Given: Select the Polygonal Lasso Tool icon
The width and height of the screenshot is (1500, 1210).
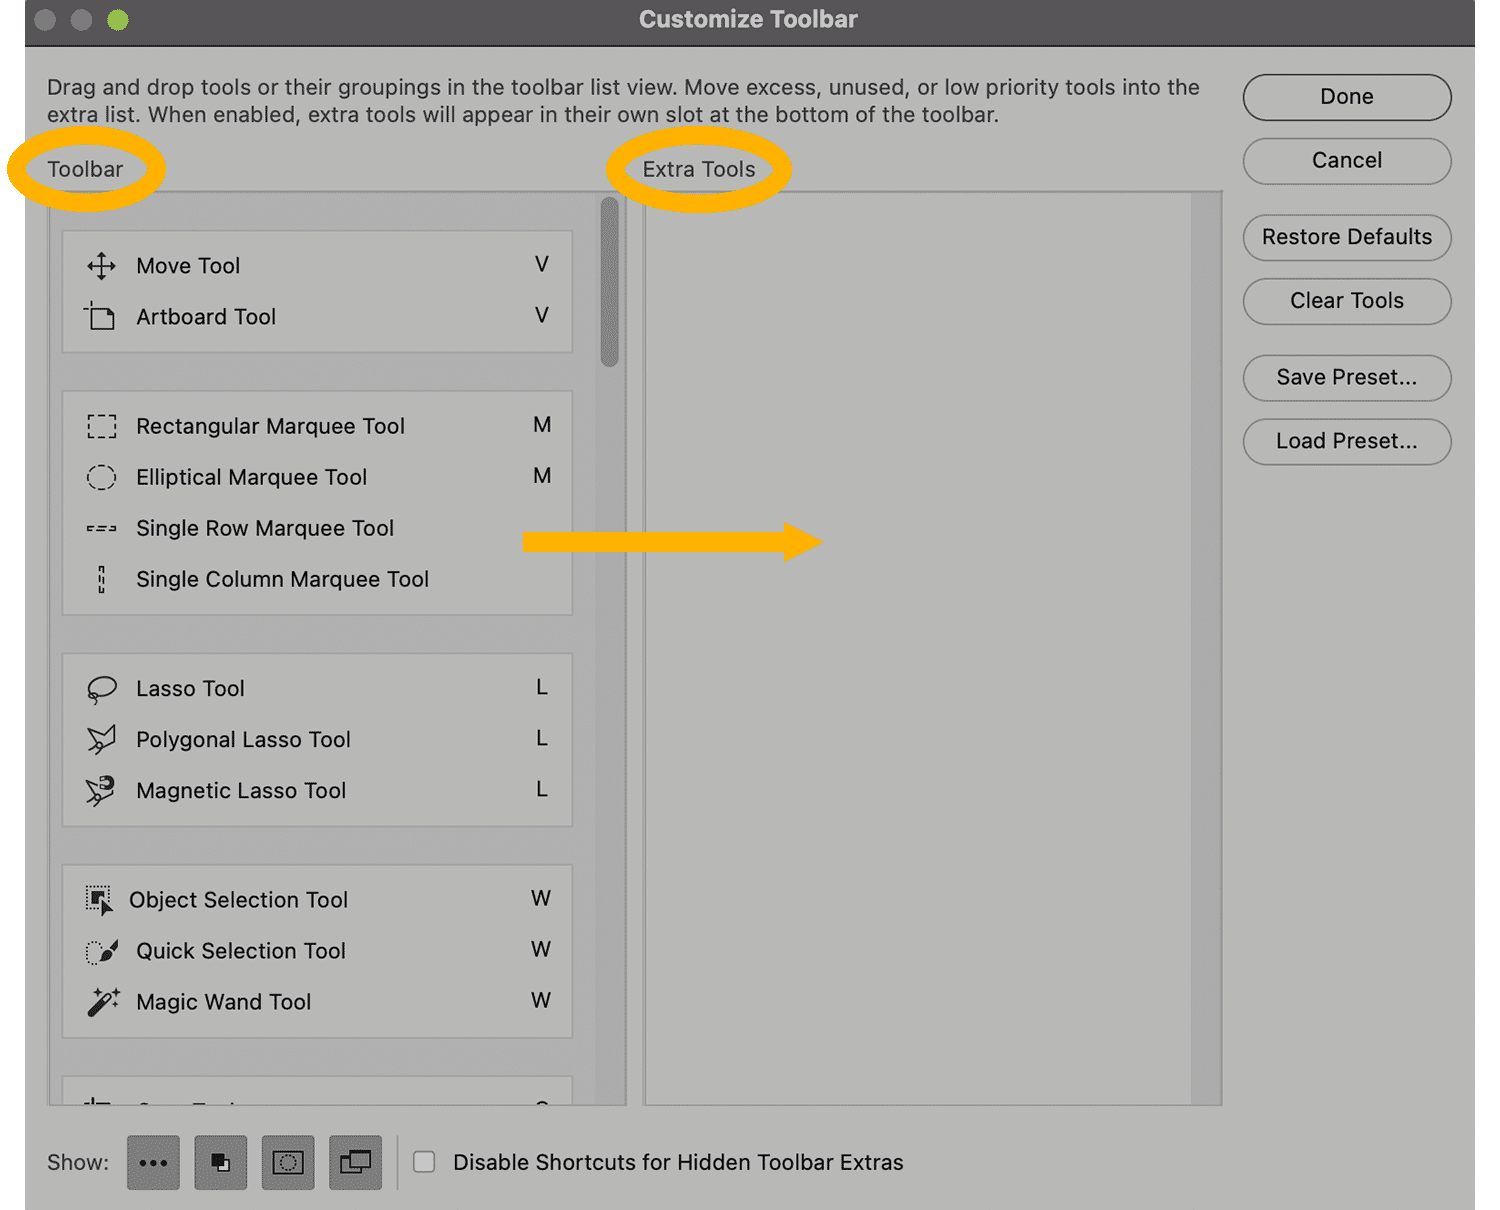Looking at the screenshot, I should tap(101, 740).
